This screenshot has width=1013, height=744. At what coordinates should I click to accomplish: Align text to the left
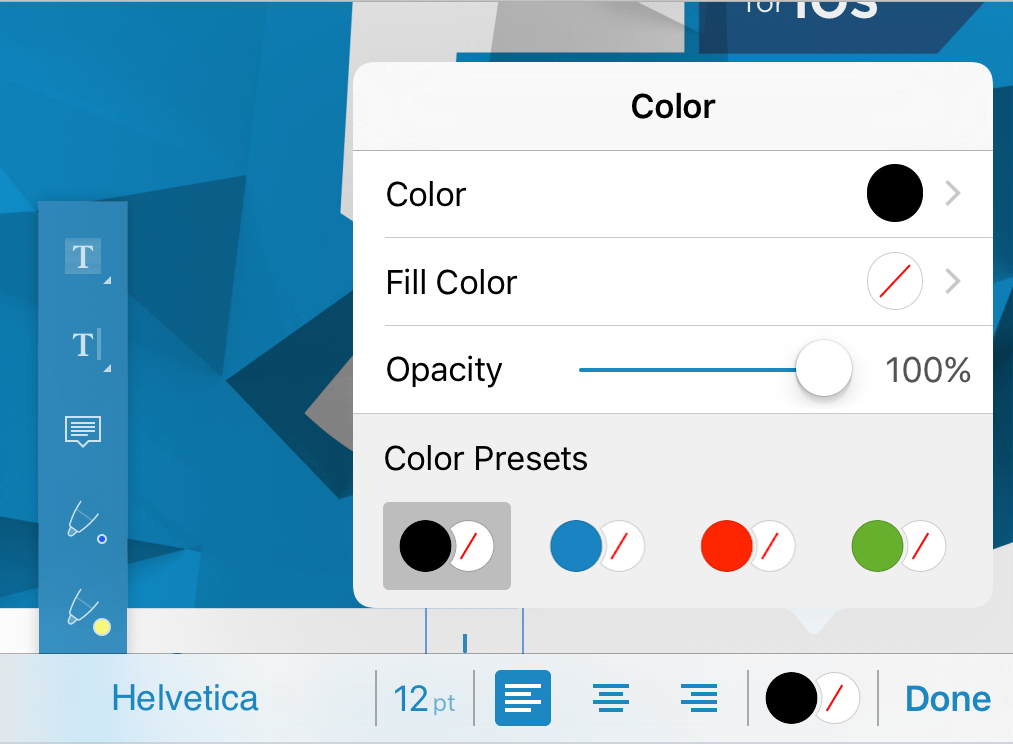tap(523, 698)
